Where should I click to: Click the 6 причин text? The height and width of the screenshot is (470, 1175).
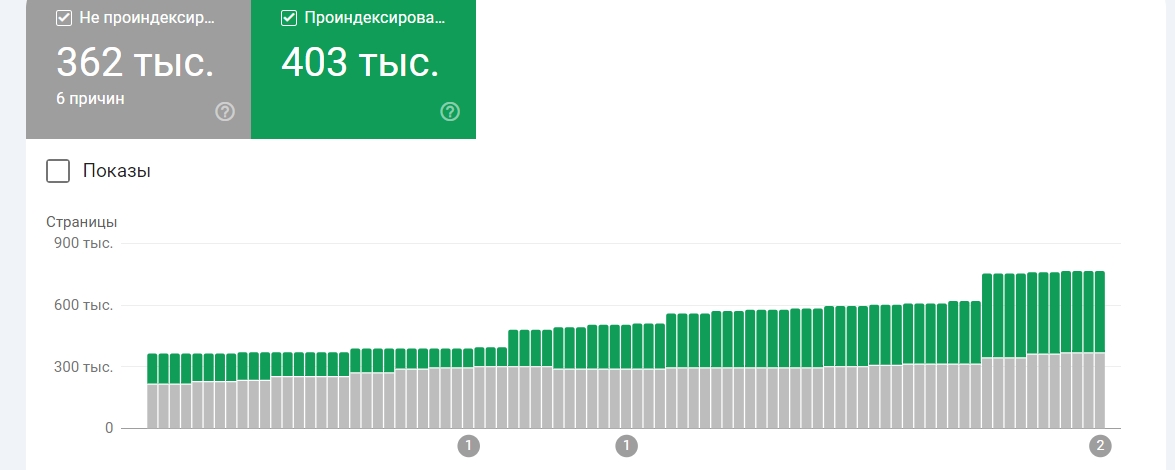pyautogui.click(x=90, y=98)
